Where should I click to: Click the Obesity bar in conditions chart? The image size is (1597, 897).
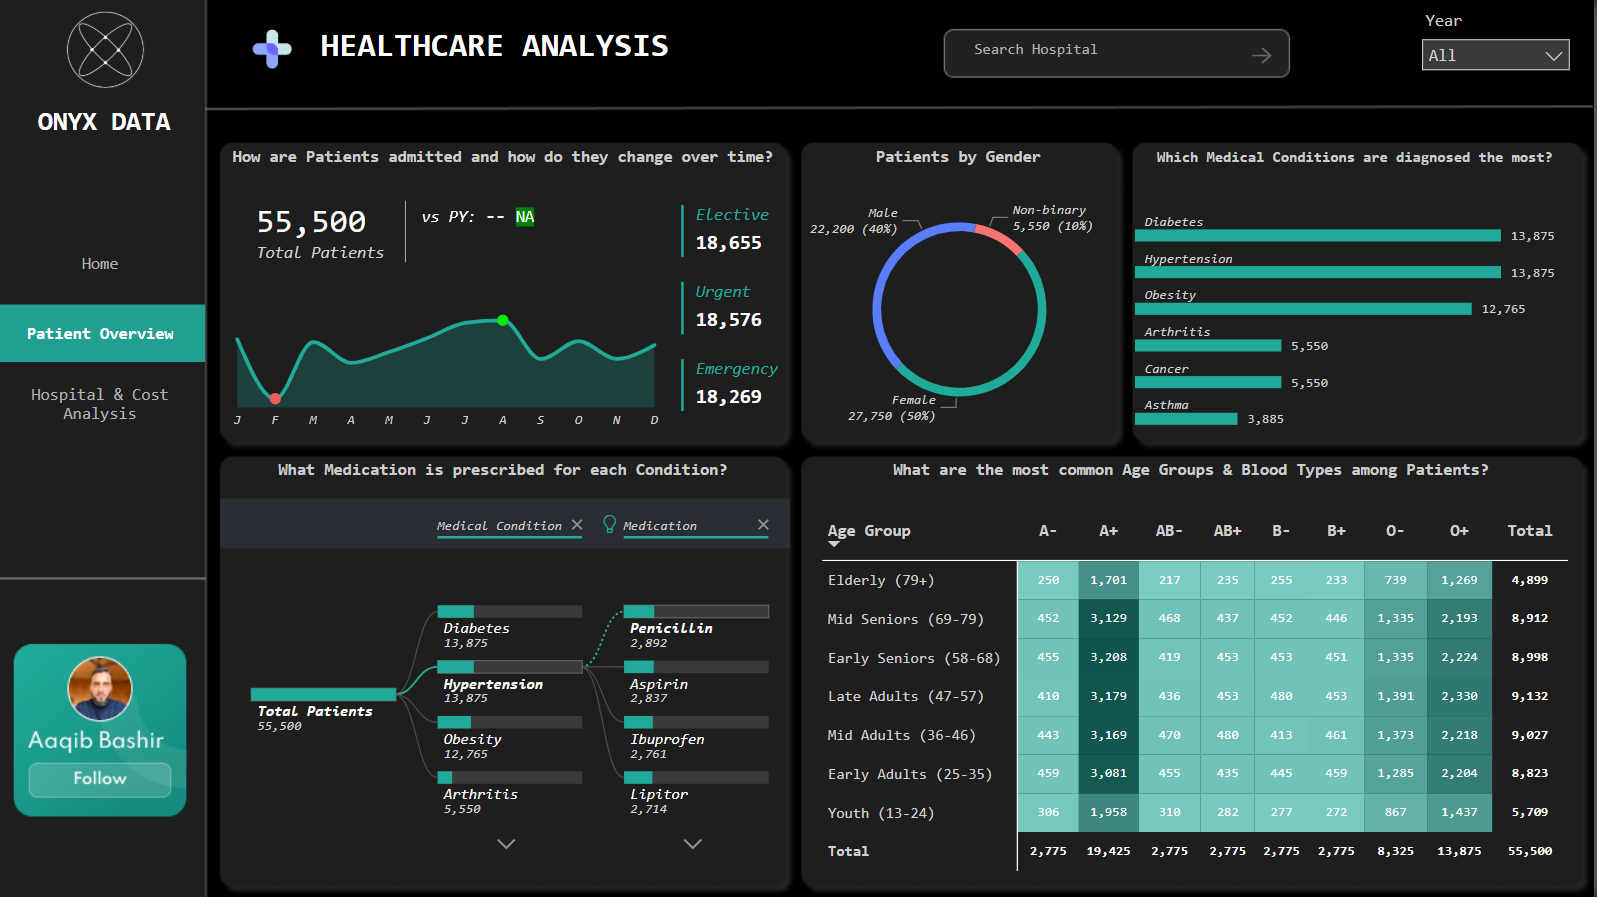click(1303, 309)
